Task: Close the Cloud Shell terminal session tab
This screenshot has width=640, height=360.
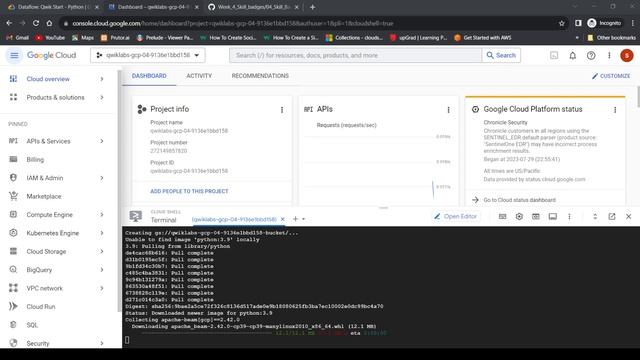Action: click(282, 219)
